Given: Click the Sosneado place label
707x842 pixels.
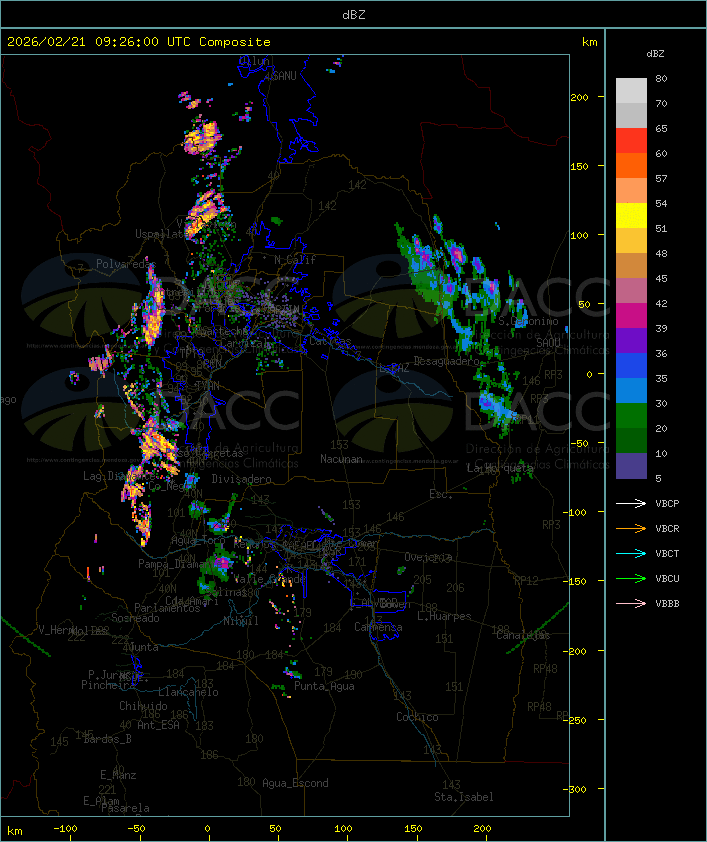Looking at the screenshot, I should 135,618.
